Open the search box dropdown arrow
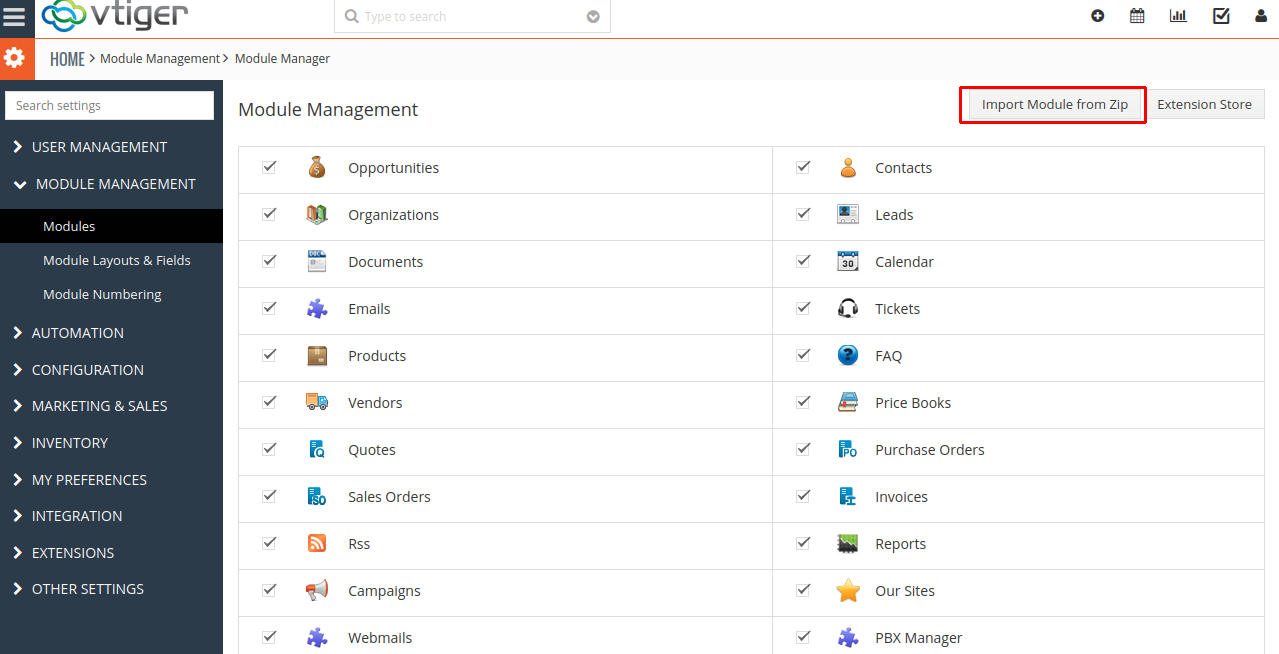 [x=593, y=17]
